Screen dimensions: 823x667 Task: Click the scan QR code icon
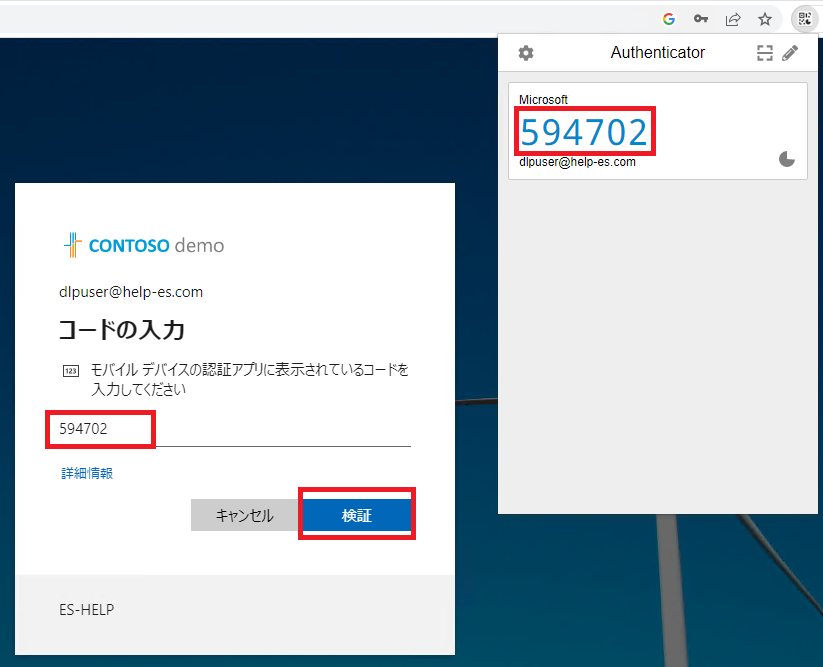765,53
